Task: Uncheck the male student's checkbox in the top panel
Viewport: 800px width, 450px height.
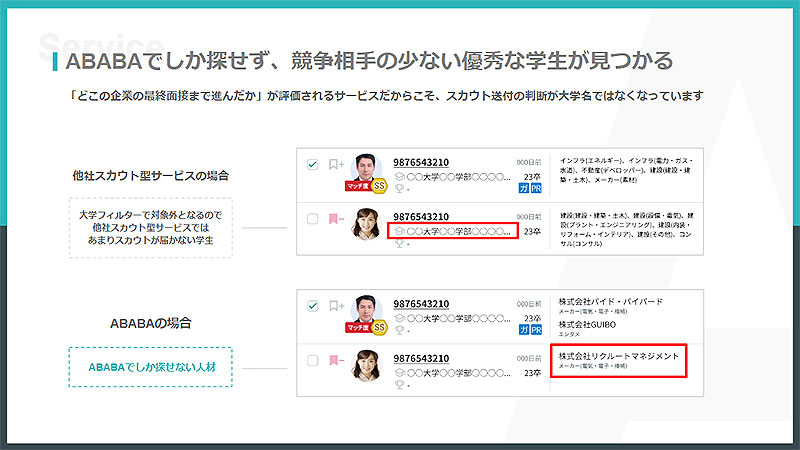Action: click(313, 163)
